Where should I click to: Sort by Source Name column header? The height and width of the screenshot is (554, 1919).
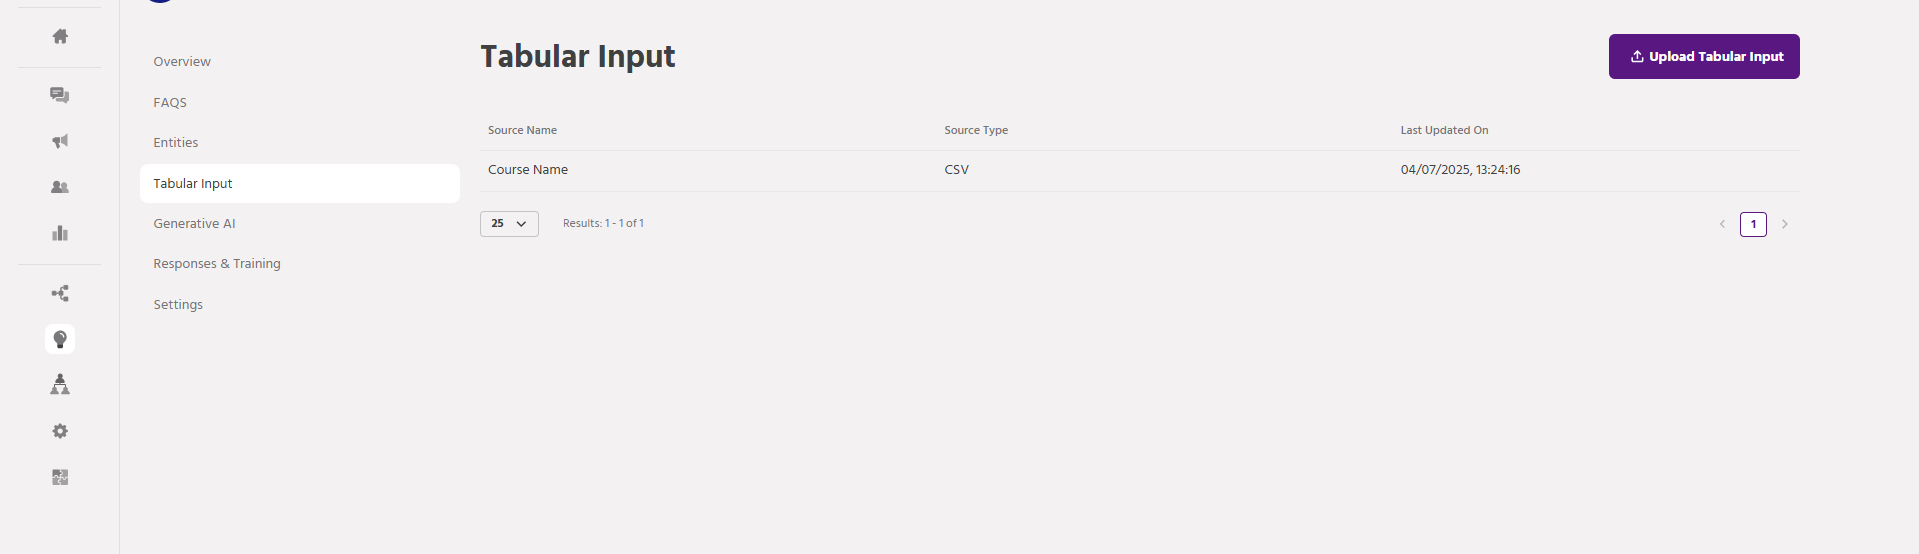coord(522,130)
